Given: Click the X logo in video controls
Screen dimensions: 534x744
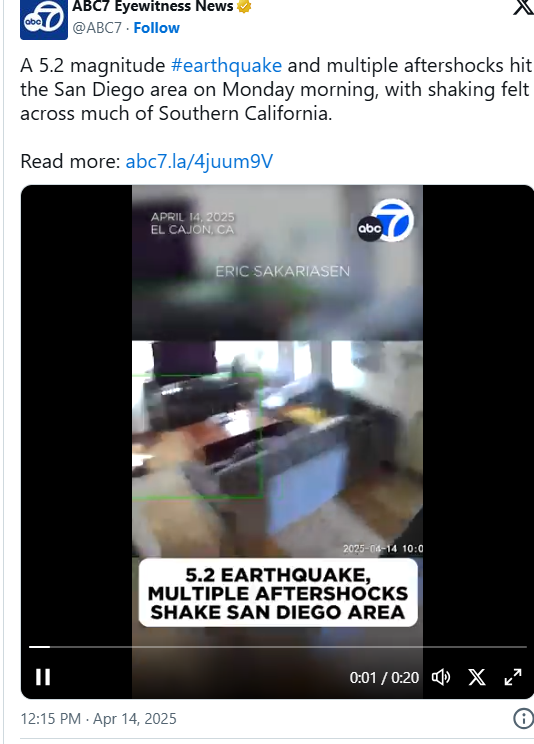Looking at the screenshot, I should (477, 677).
